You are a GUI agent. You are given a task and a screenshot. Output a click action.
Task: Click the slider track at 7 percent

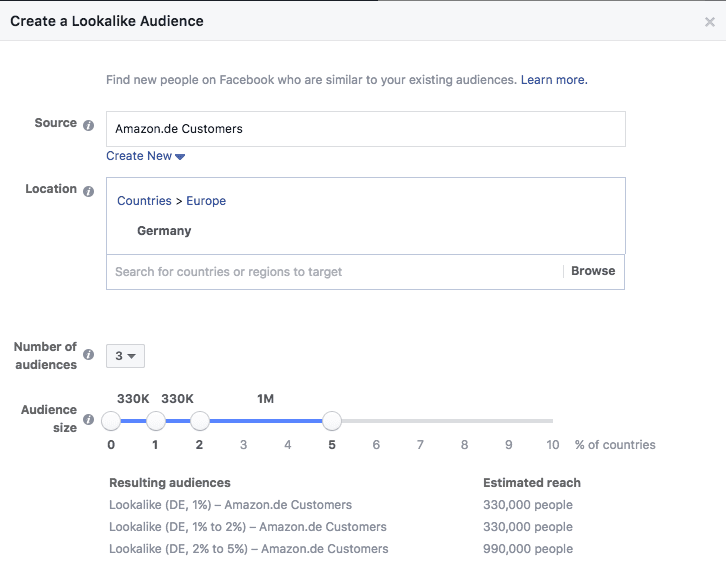pyautogui.click(x=420, y=421)
